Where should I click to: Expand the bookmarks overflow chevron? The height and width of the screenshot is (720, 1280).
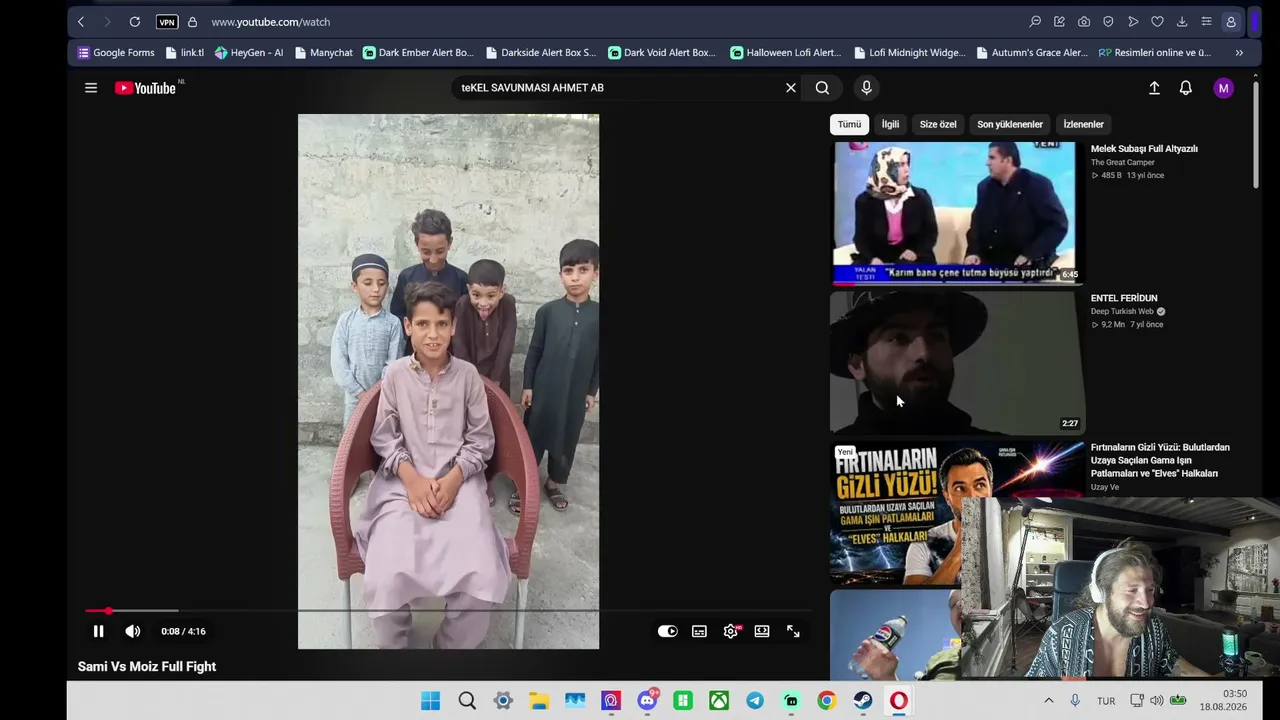[x=1239, y=53]
